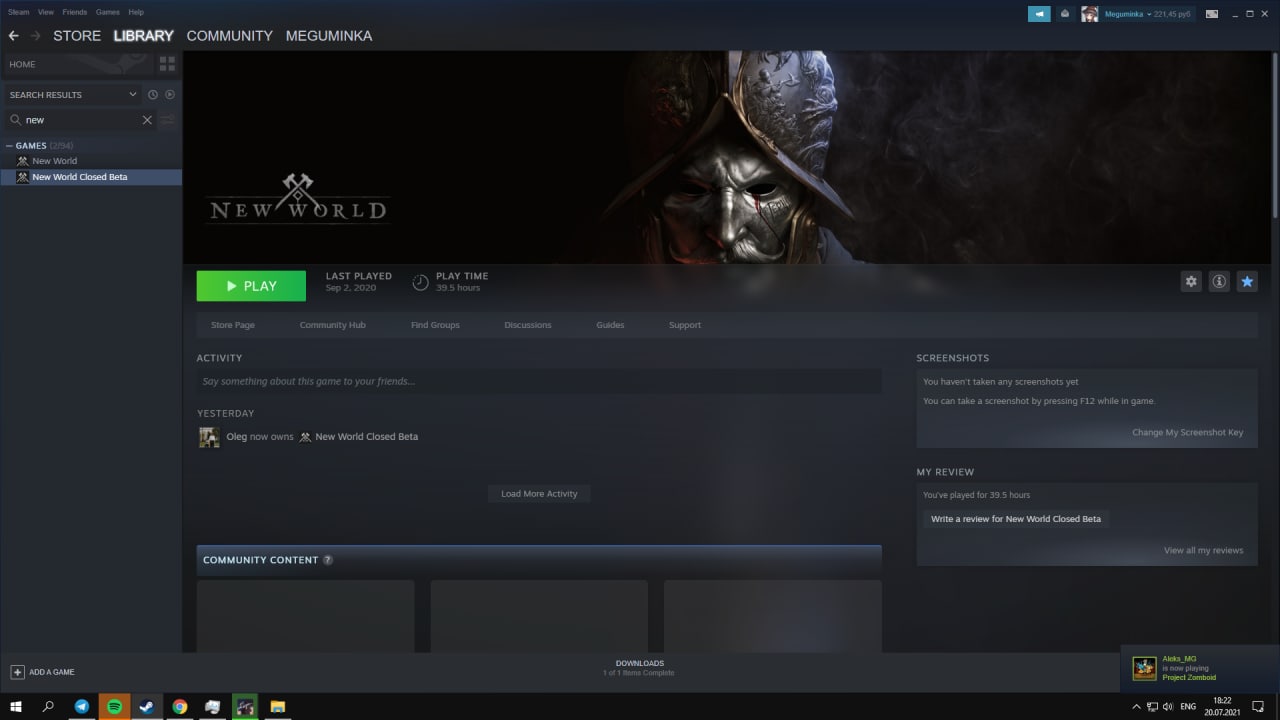Screen dimensions: 1280x720
Task: Open the inbox envelope icon
Action: (x=1065, y=14)
